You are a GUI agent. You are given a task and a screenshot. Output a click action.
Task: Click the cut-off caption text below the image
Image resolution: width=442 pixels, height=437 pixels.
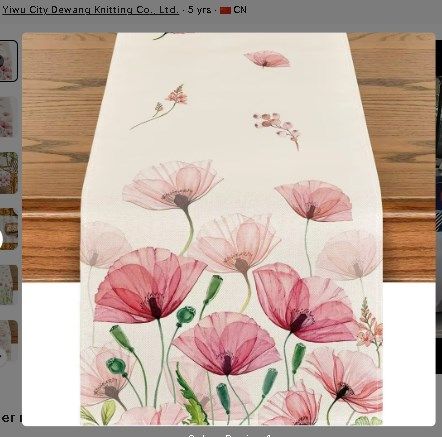(229, 435)
